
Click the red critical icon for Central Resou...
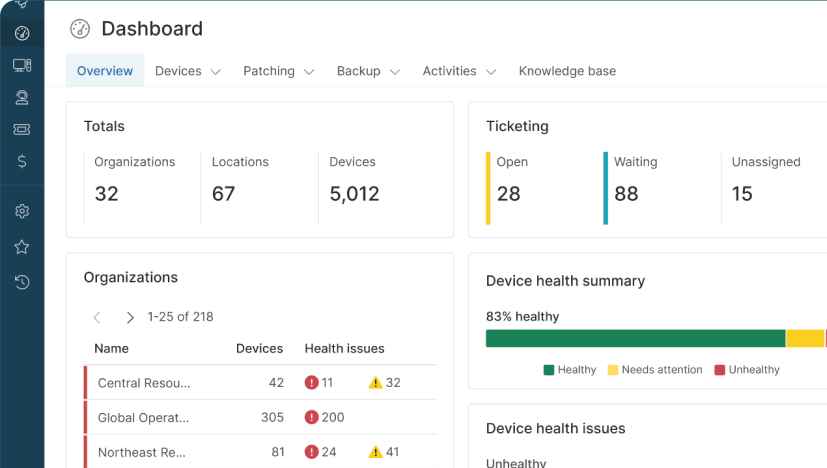[311, 383]
